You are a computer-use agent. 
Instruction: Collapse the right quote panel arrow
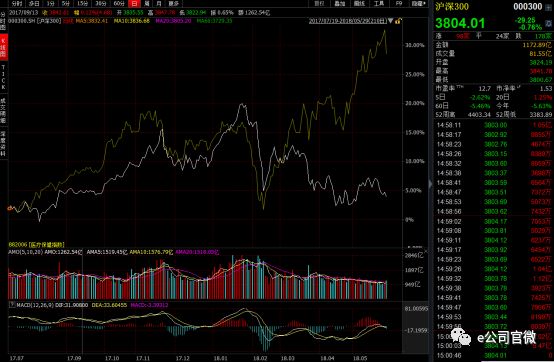(430, 184)
